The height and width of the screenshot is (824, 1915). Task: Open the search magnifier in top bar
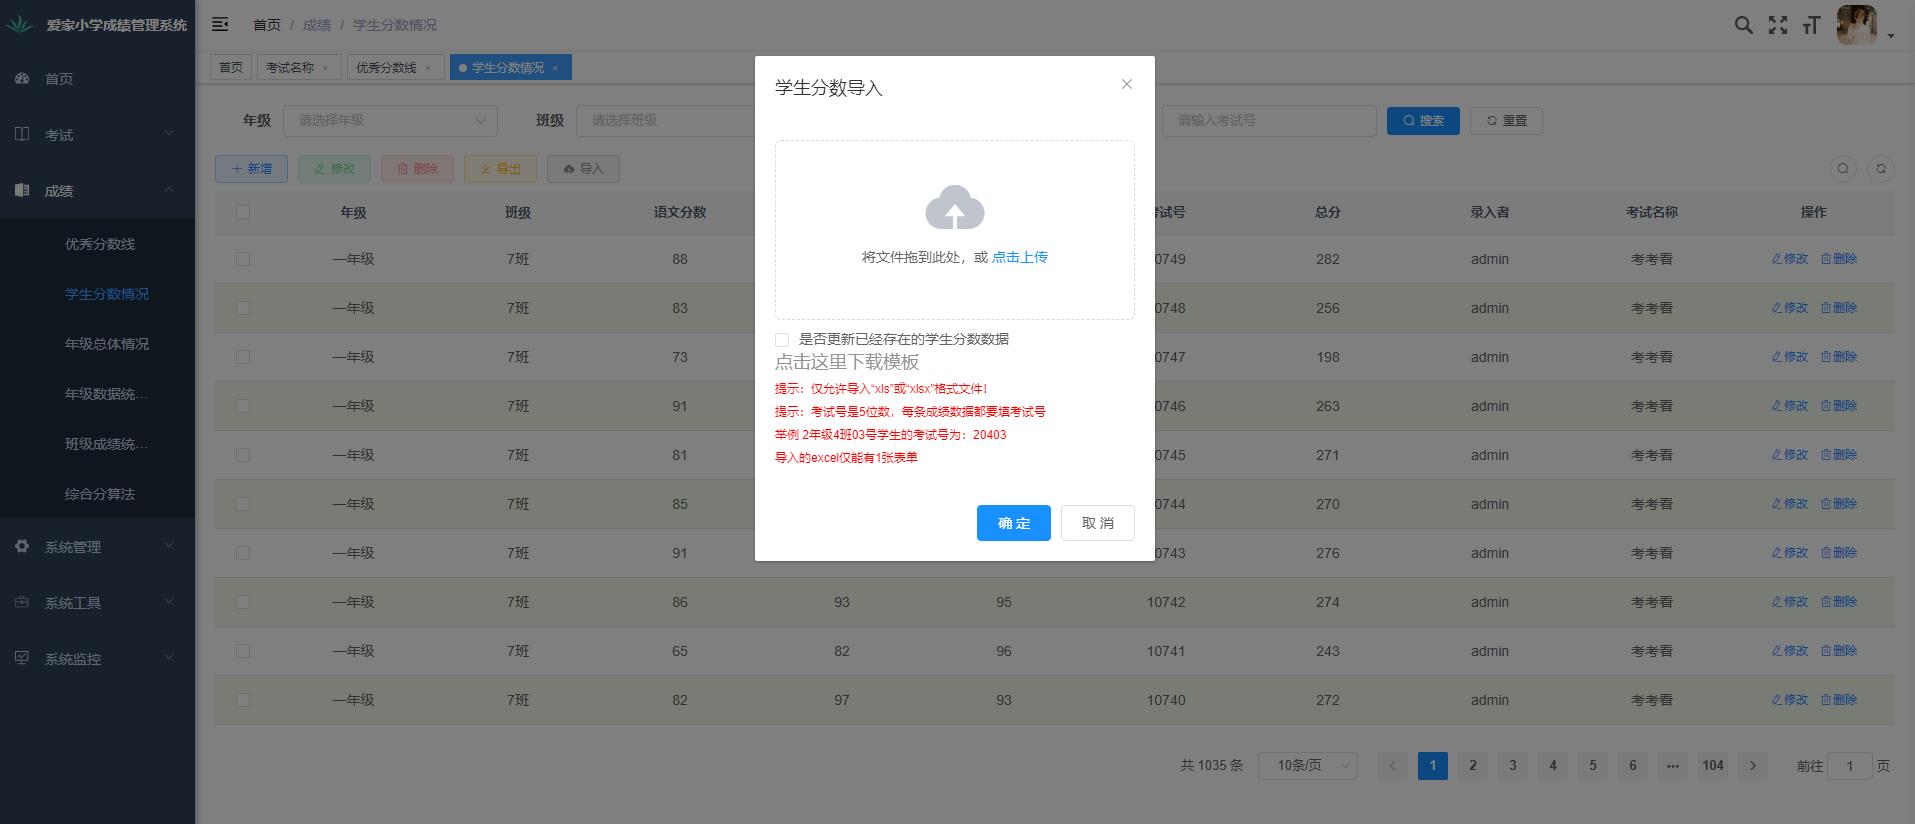click(x=1743, y=26)
